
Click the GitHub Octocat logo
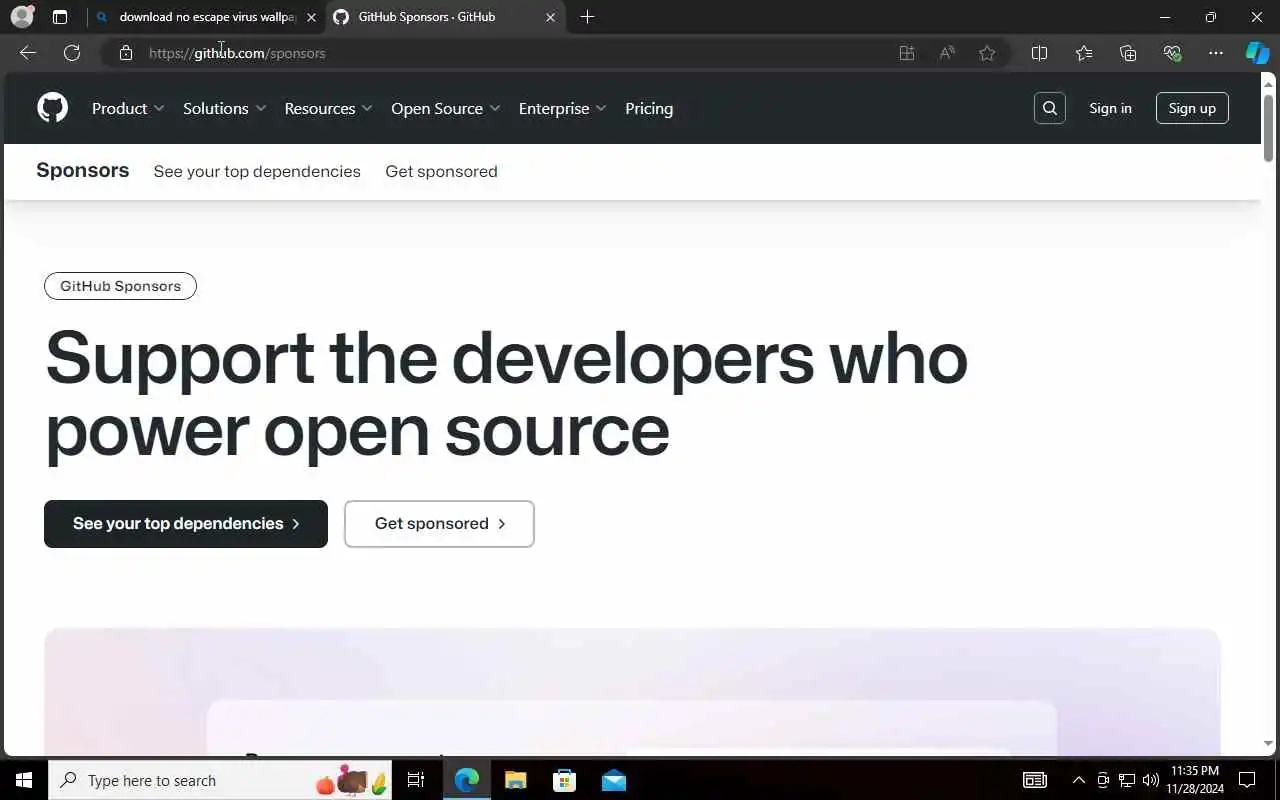52,108
